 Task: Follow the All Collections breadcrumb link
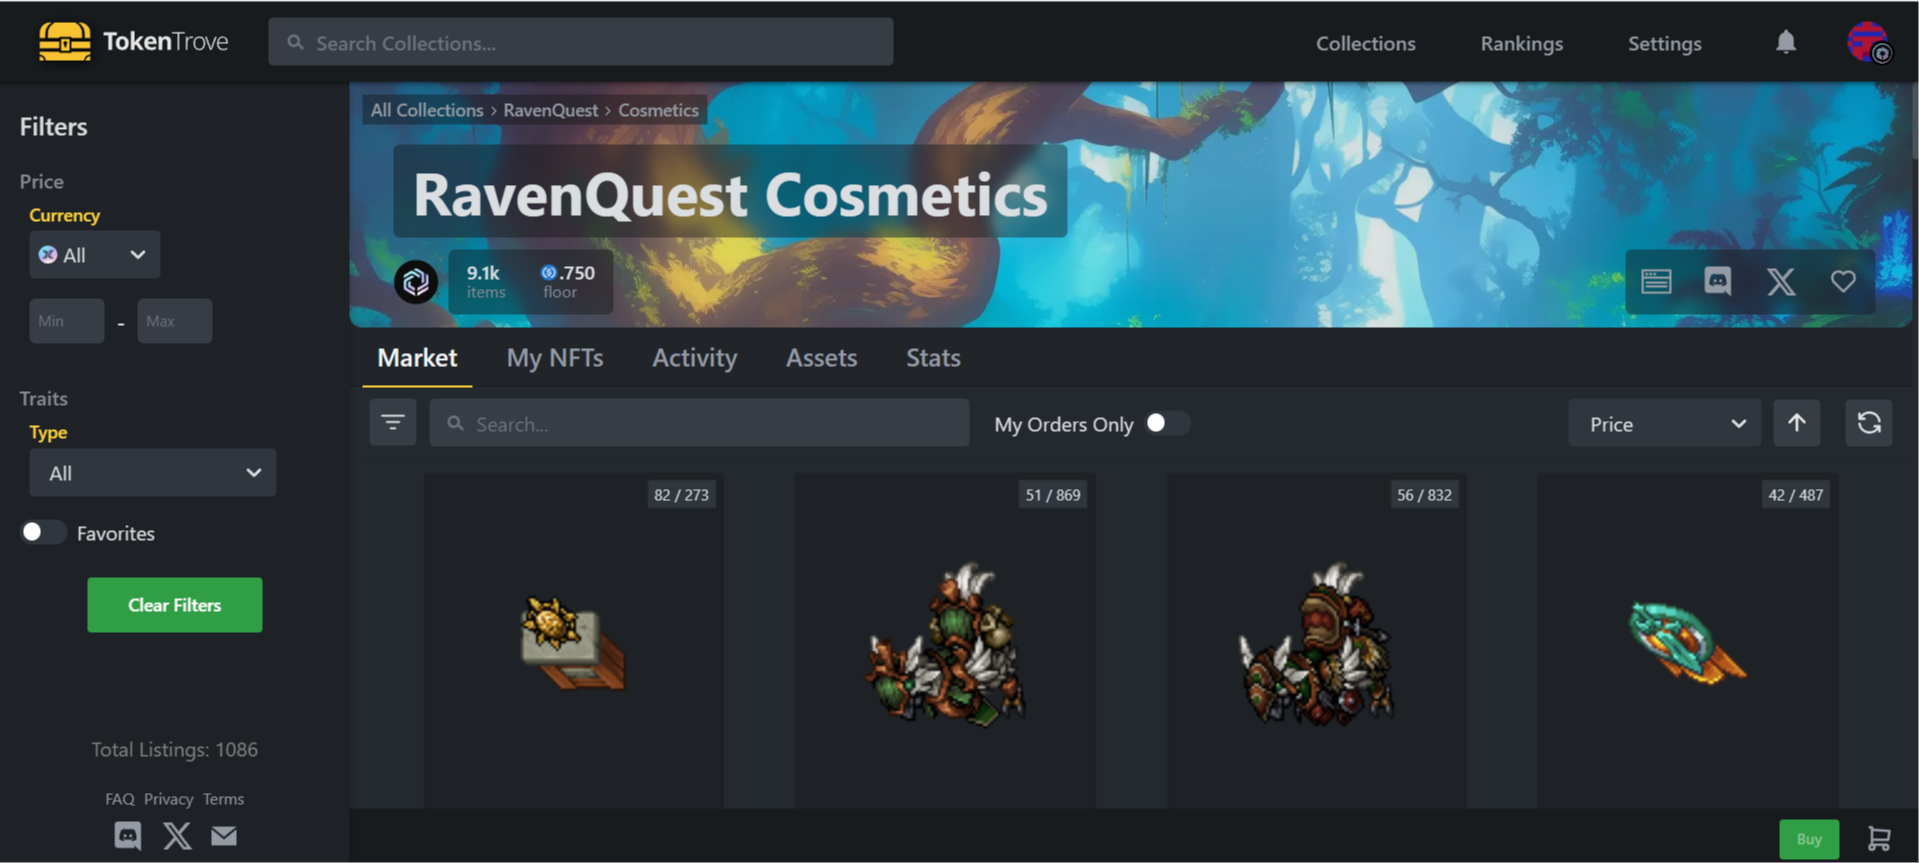pyautogui.click(x=427, y=110)
